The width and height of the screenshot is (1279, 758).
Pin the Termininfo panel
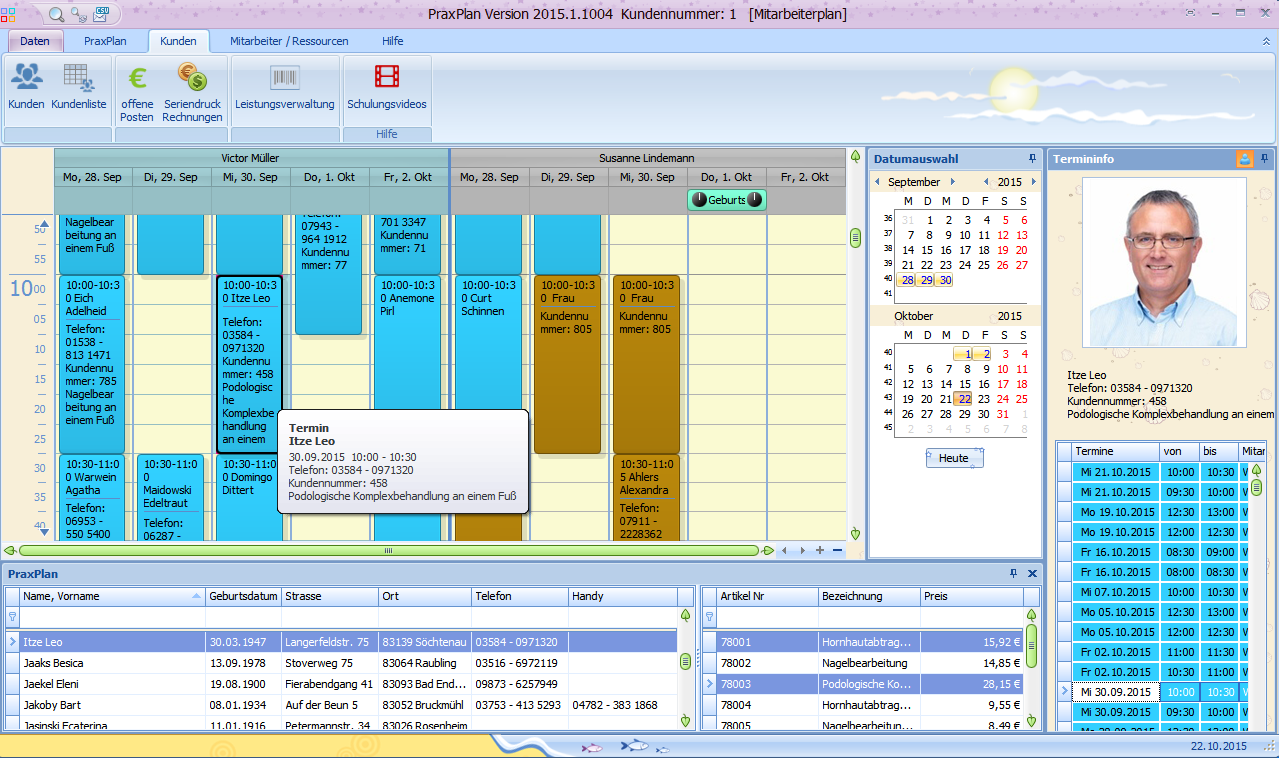point(1264,158)
